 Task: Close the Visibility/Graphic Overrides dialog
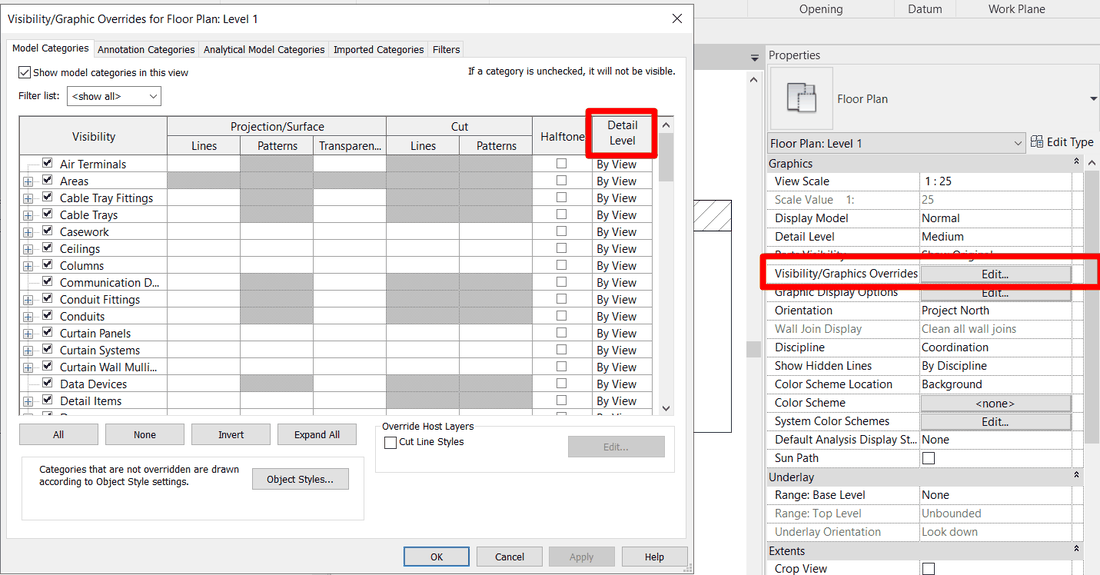coord(677,18)
